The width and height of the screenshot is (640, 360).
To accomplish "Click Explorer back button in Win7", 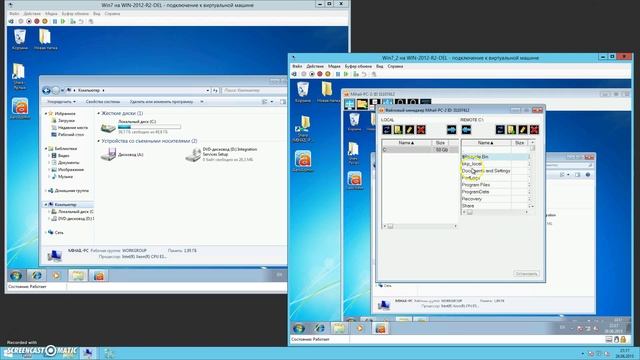I will (x=47, y=90).
